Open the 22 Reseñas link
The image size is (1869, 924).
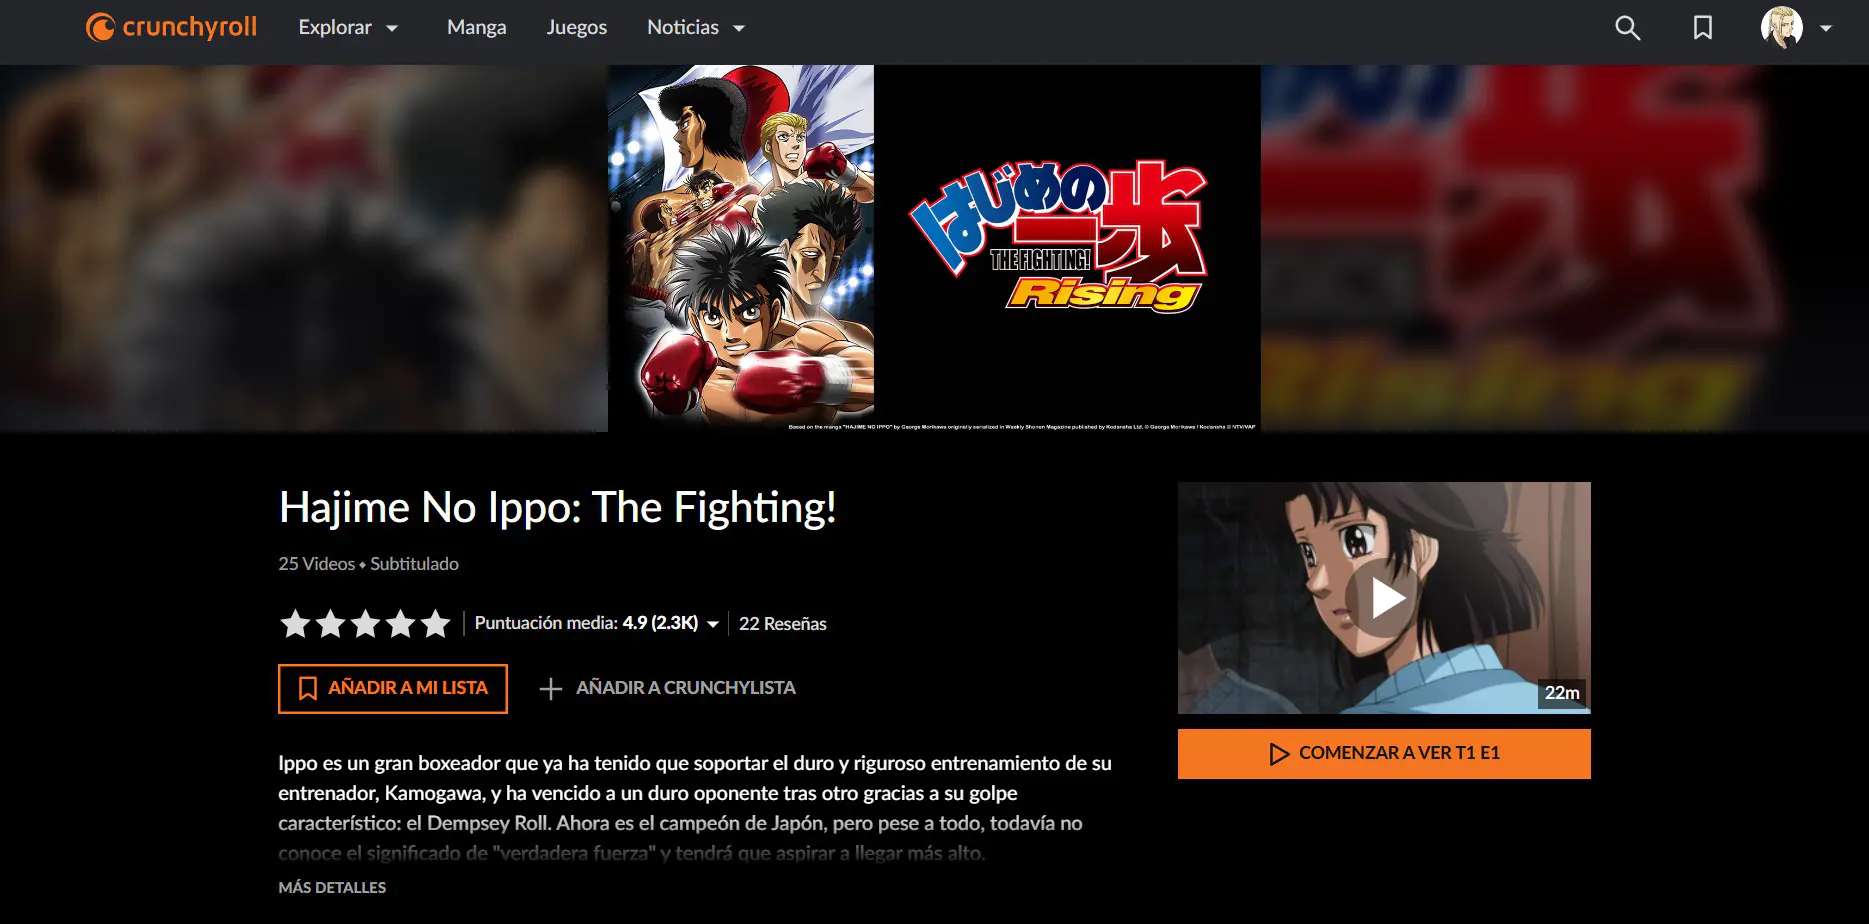(783, 624)
